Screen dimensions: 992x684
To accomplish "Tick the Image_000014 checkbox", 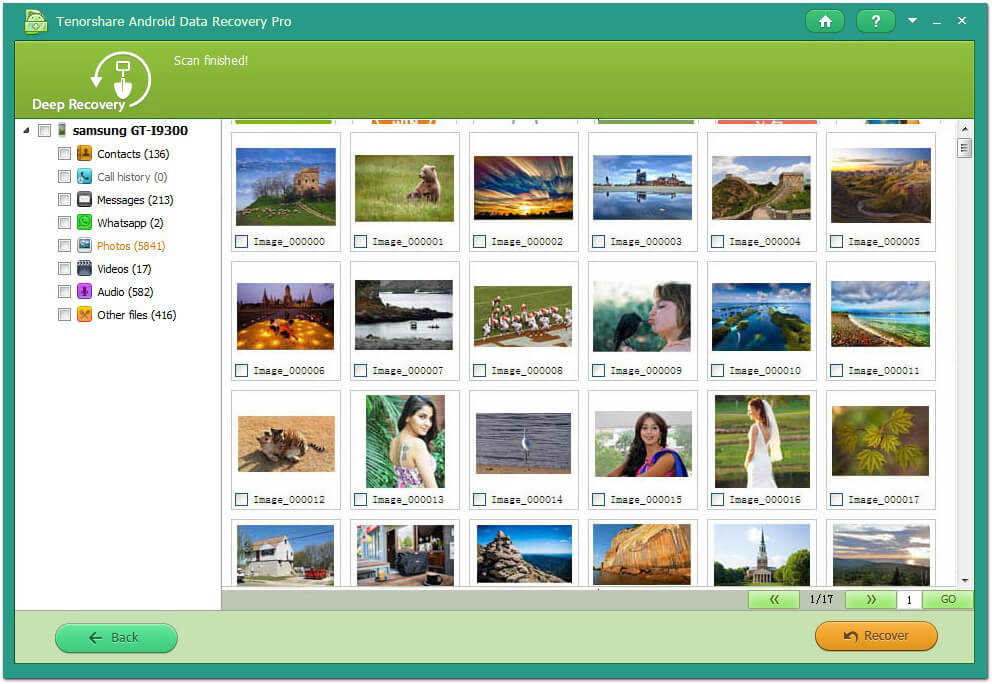I will 479,500.
